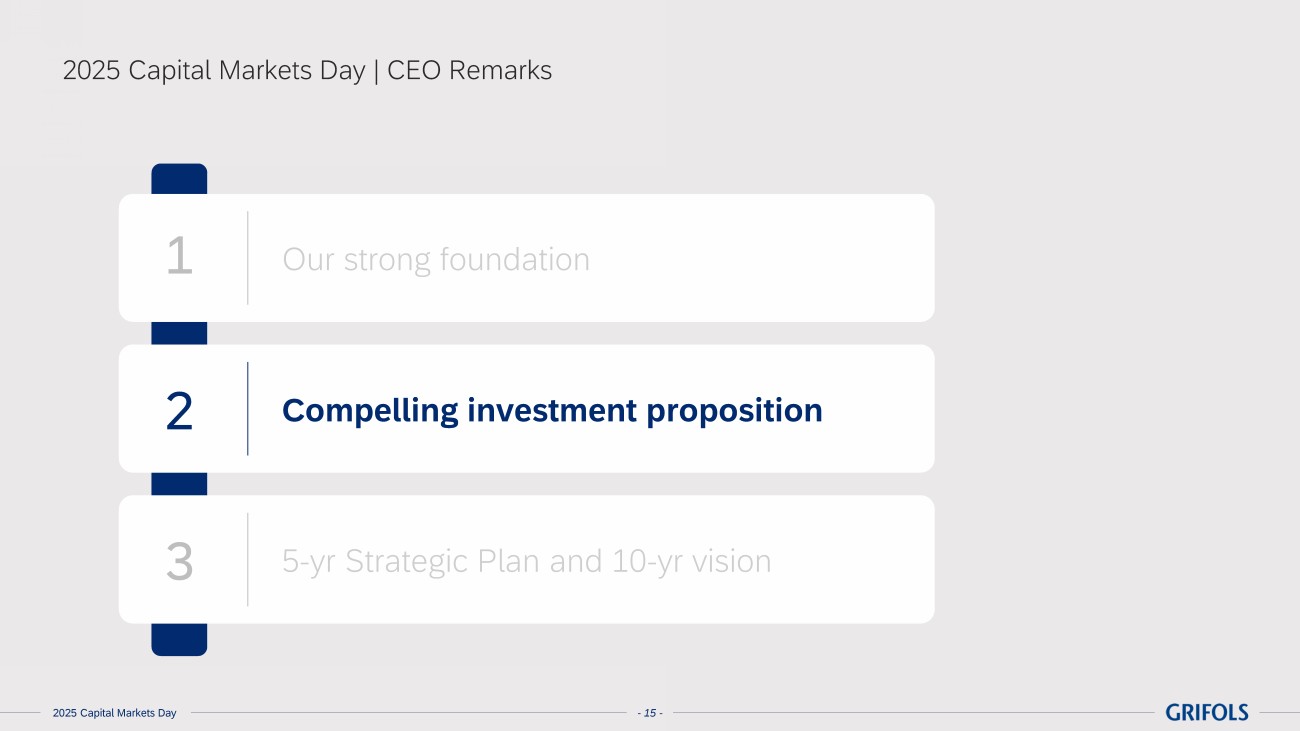Click the 'CEO Remarks' text in the title
Screen dimensions: 1300x731
click(469, 71)
